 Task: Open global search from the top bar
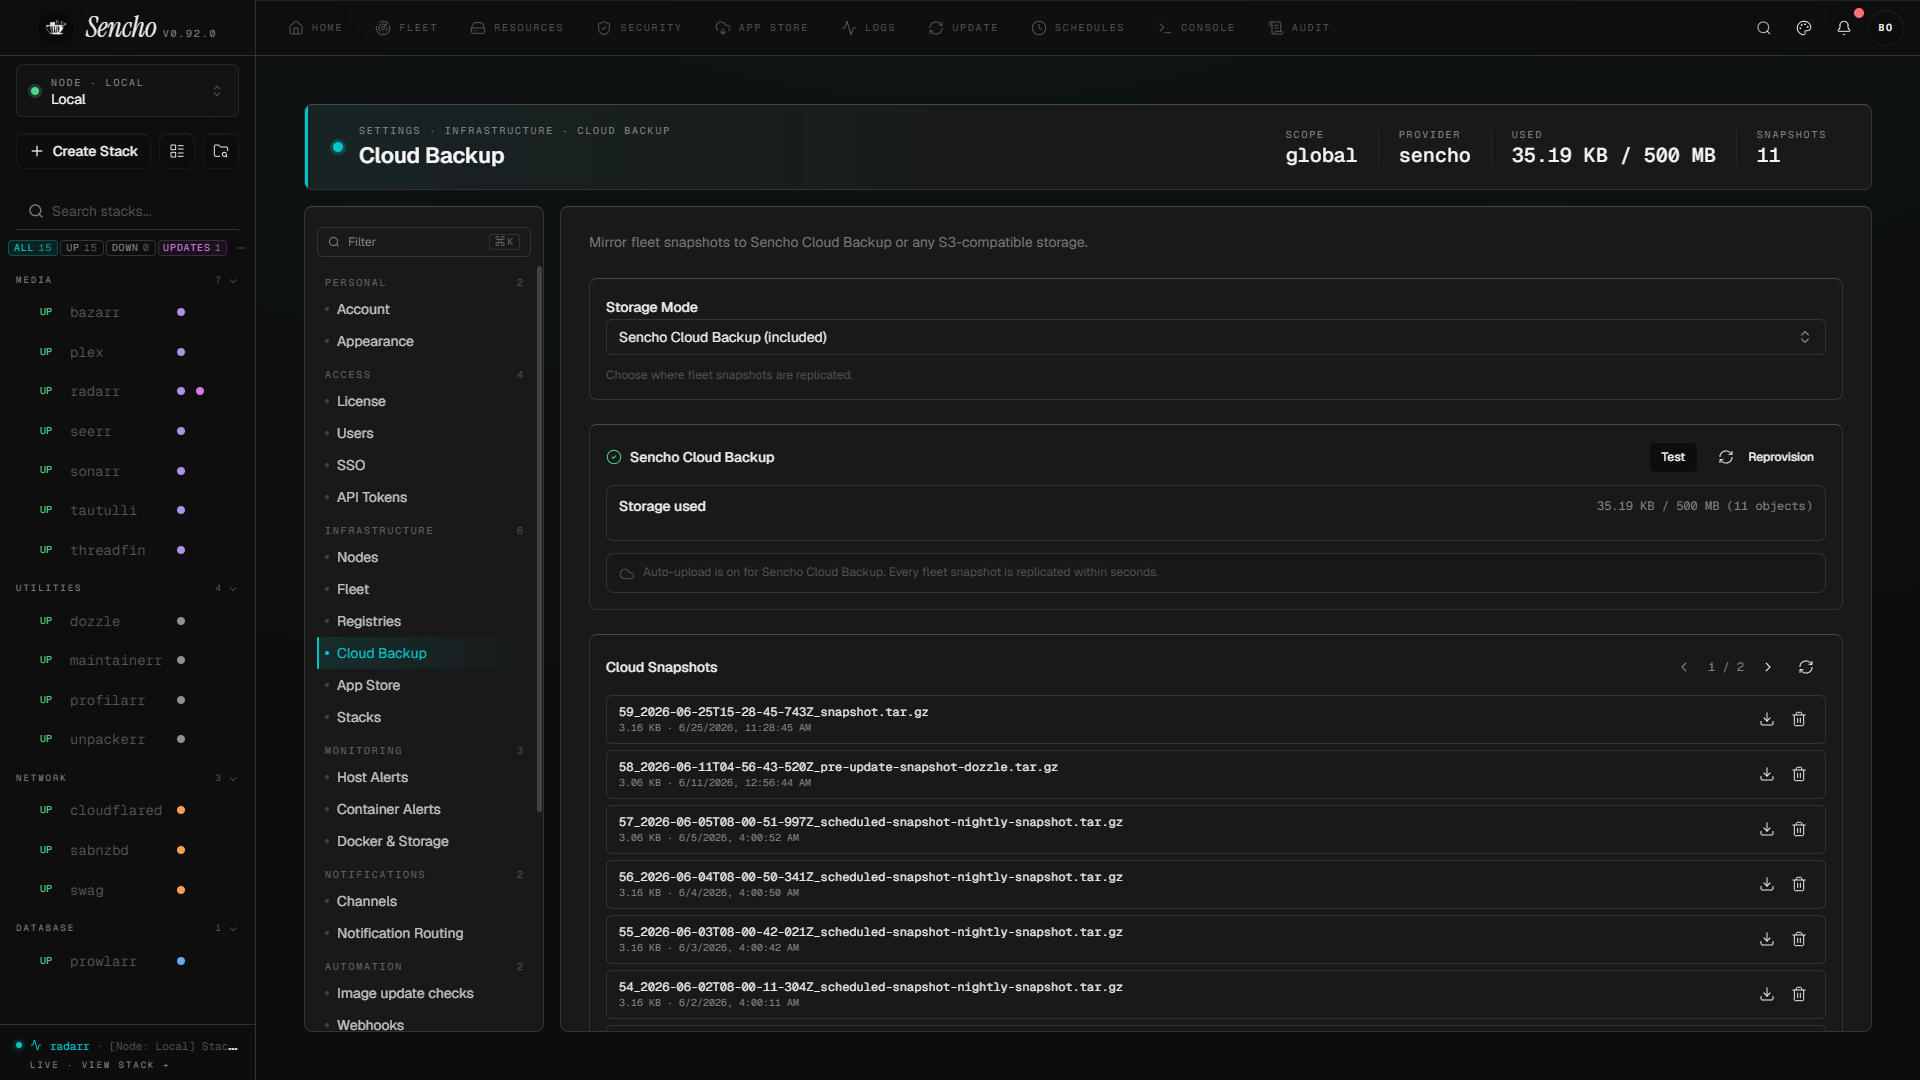pyautogui.click(x=1764, y=28)
